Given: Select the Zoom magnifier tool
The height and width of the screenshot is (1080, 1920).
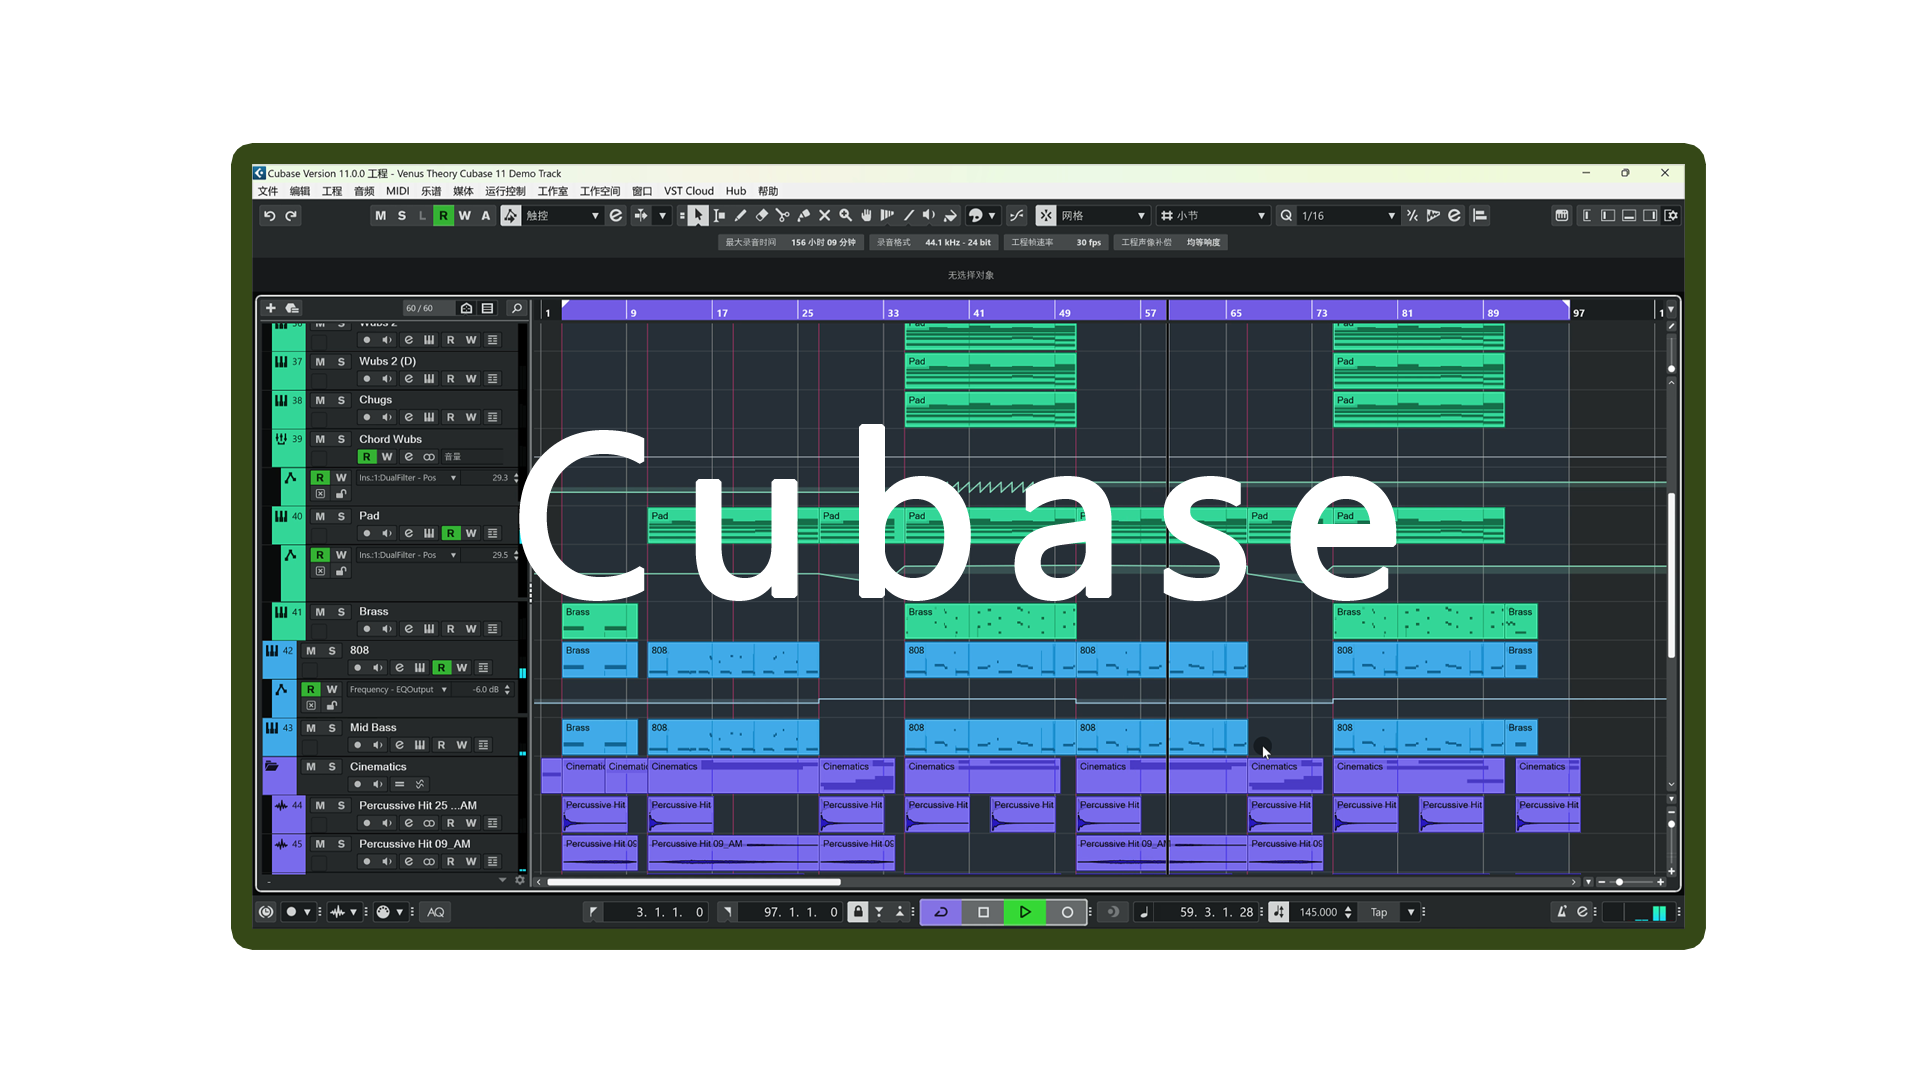Looking at the screenshot, I should tap(846, 215).
